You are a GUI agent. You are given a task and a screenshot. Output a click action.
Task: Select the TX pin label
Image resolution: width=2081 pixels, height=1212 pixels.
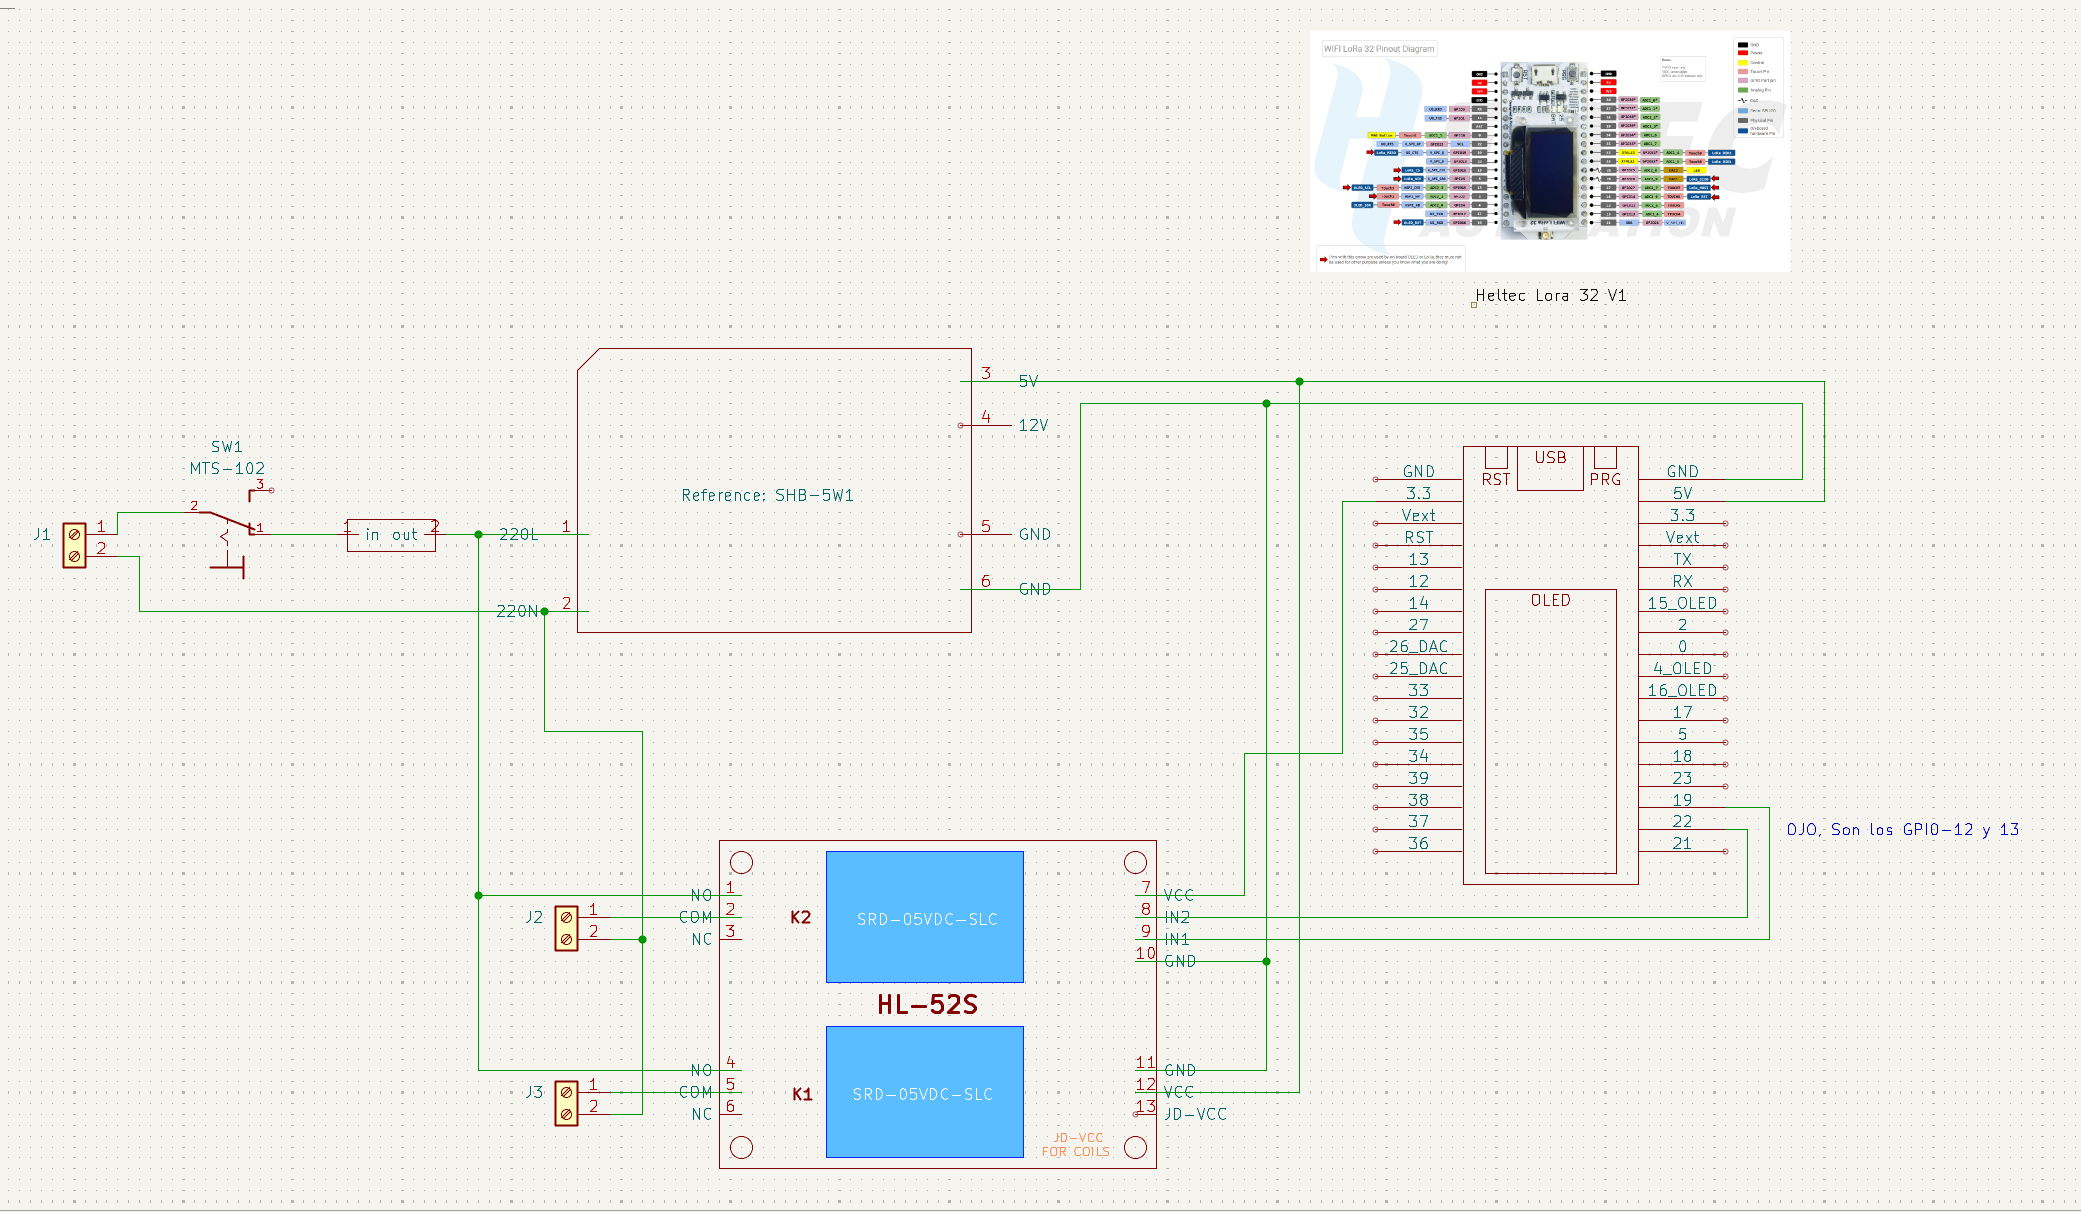[1682, 559]
